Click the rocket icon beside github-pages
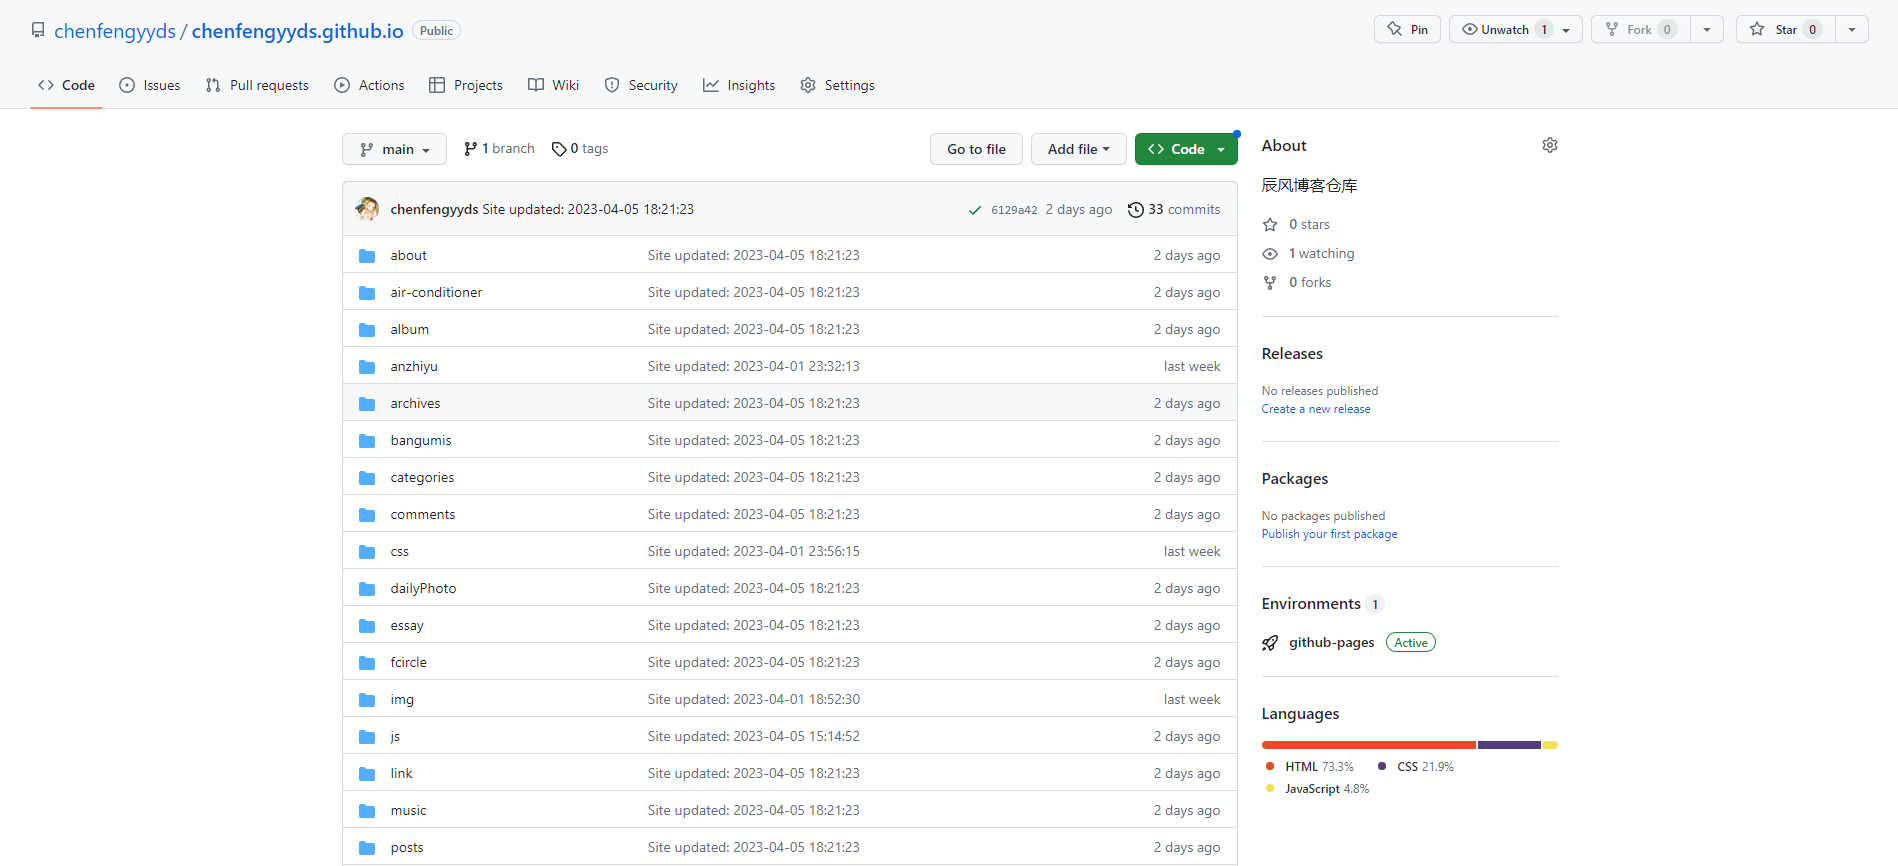1898x866 pixels. pyautogui.click(x=1270, y=643)
